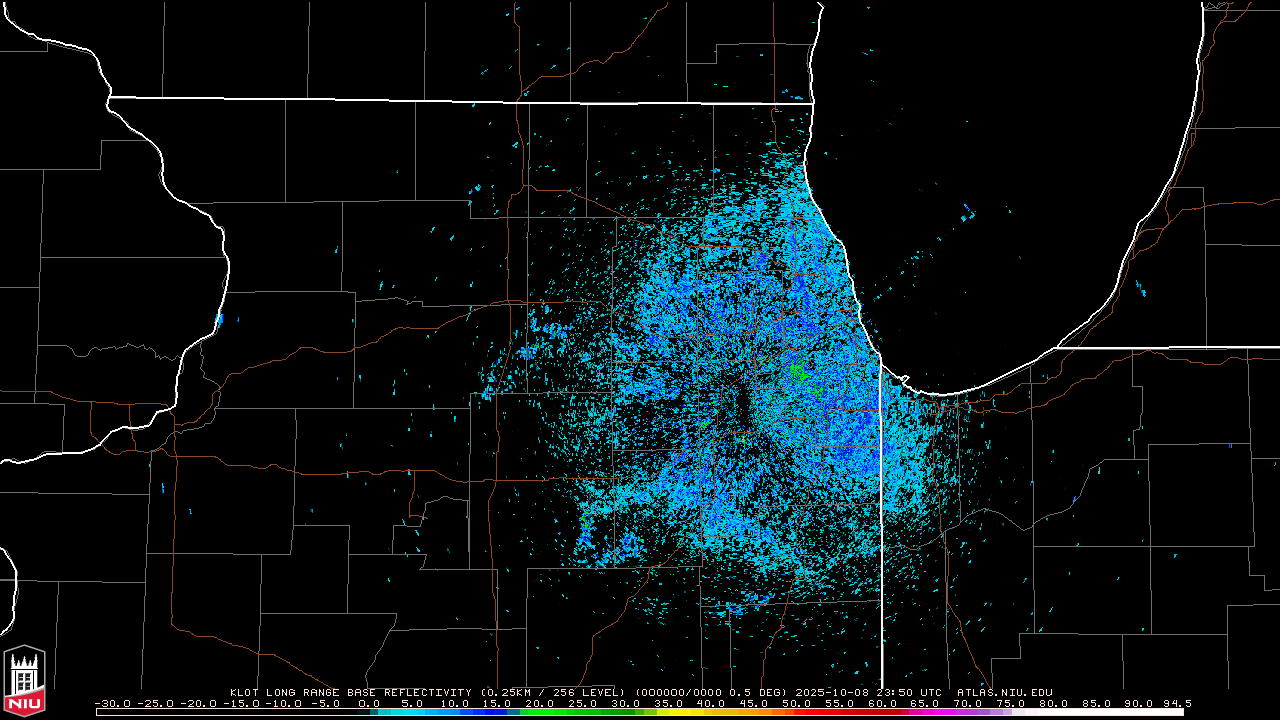The height and width of the screenshot is (720, 1280).
Task: Click the yellow section of the color scale
Action: pos(690,712)
